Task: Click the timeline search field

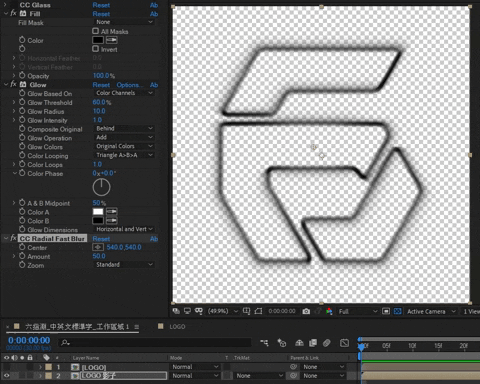Action: [x=155, y=343]
